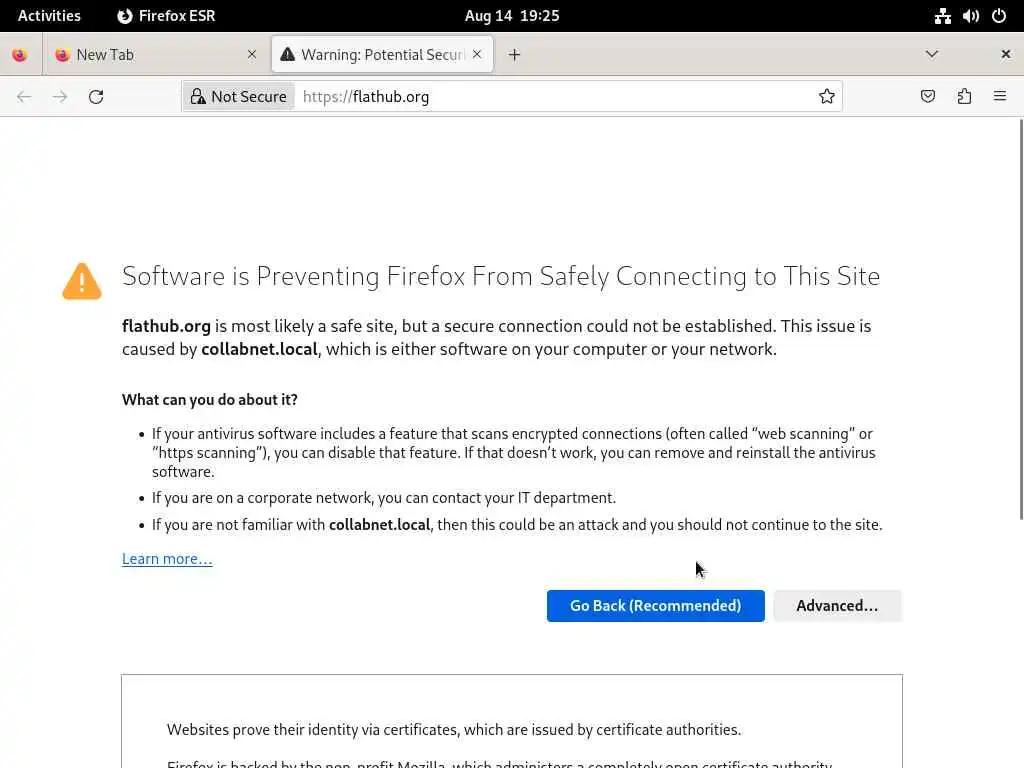The width and height of the screenshot is (1024, 768).
Task: Switch to the New Tab tab
Action: click(x=150, y=55)
